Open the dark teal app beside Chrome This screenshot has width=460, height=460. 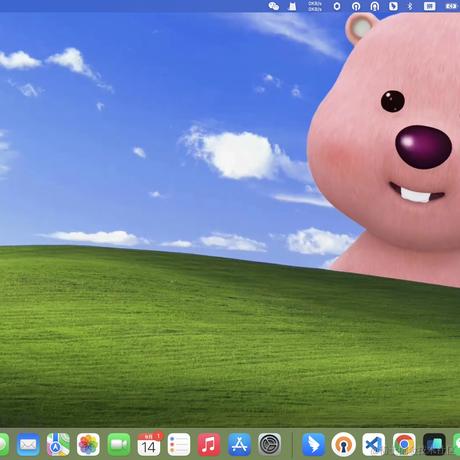pyautogui.click(x=434, y=444)
